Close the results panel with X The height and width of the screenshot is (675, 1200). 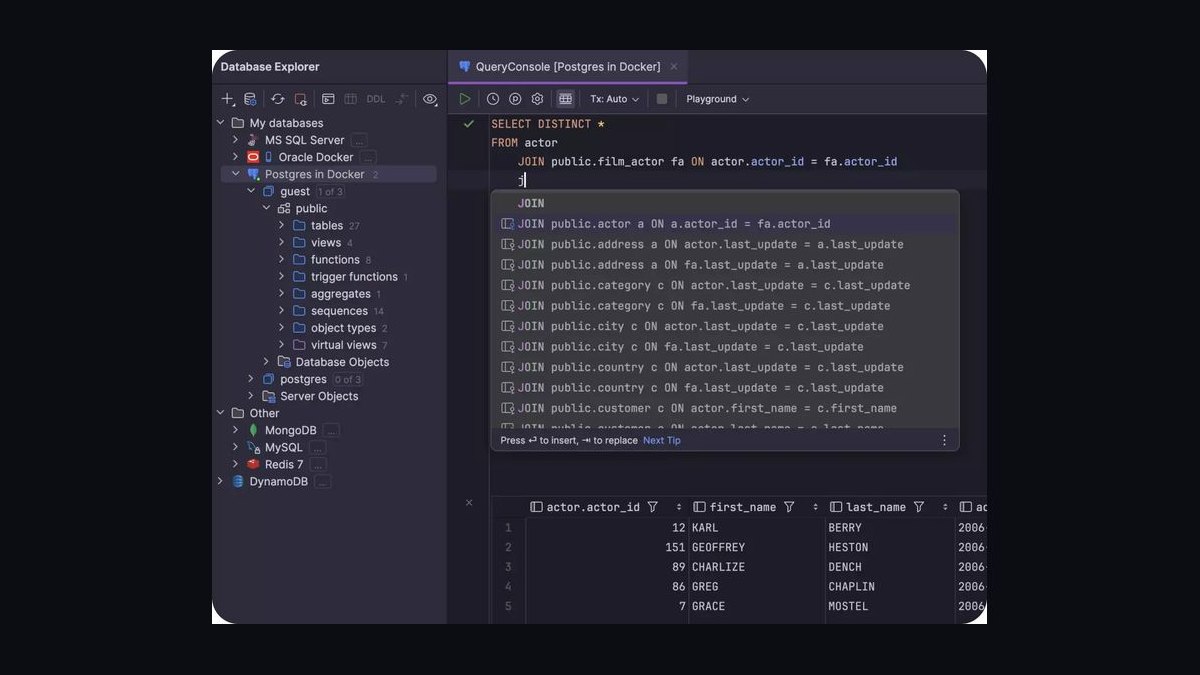[x=469, y=503]
